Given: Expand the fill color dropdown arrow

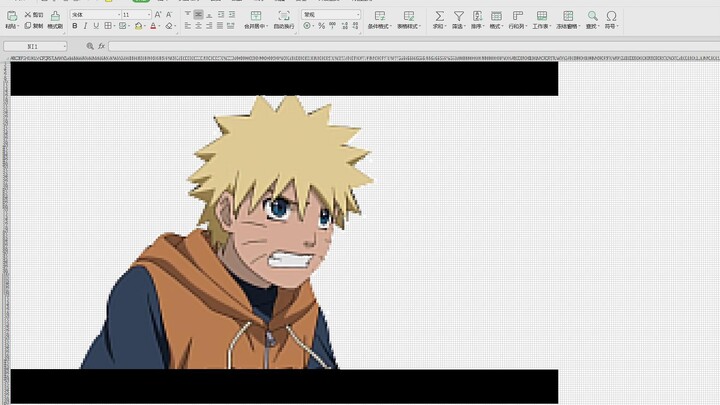Looking at the screenshot, I should tap(145, 26).
